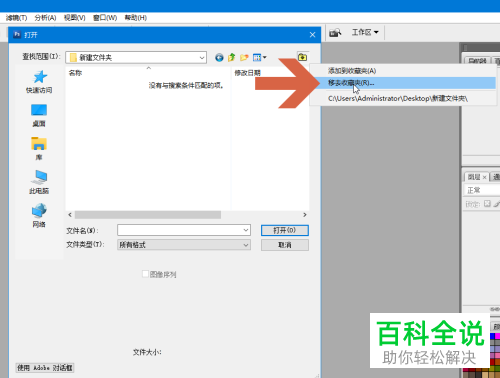Open Quick Access (快速访问) location
This screenshot has width=500, height=378.
click(x=39, y=81)
